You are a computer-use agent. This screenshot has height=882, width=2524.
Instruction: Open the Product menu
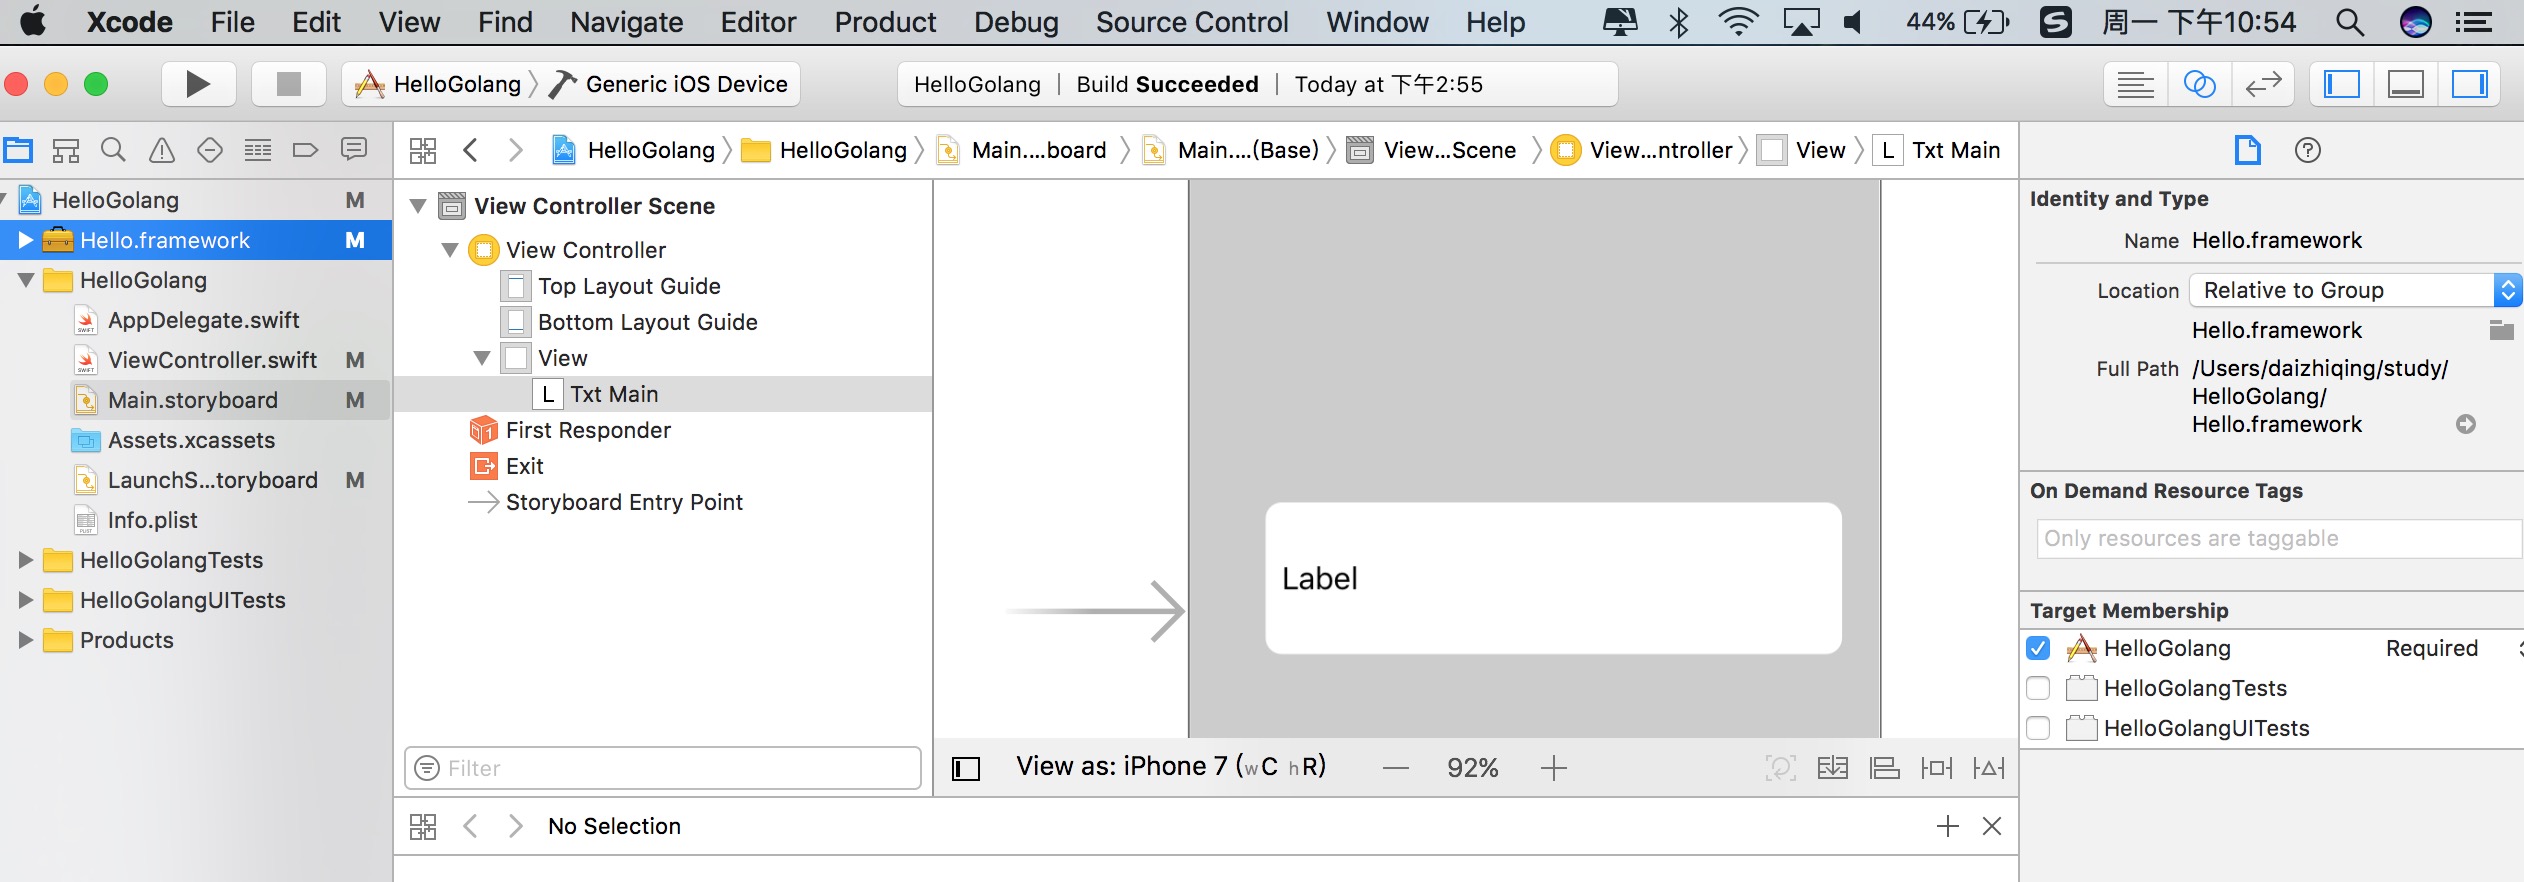point(885,22)
